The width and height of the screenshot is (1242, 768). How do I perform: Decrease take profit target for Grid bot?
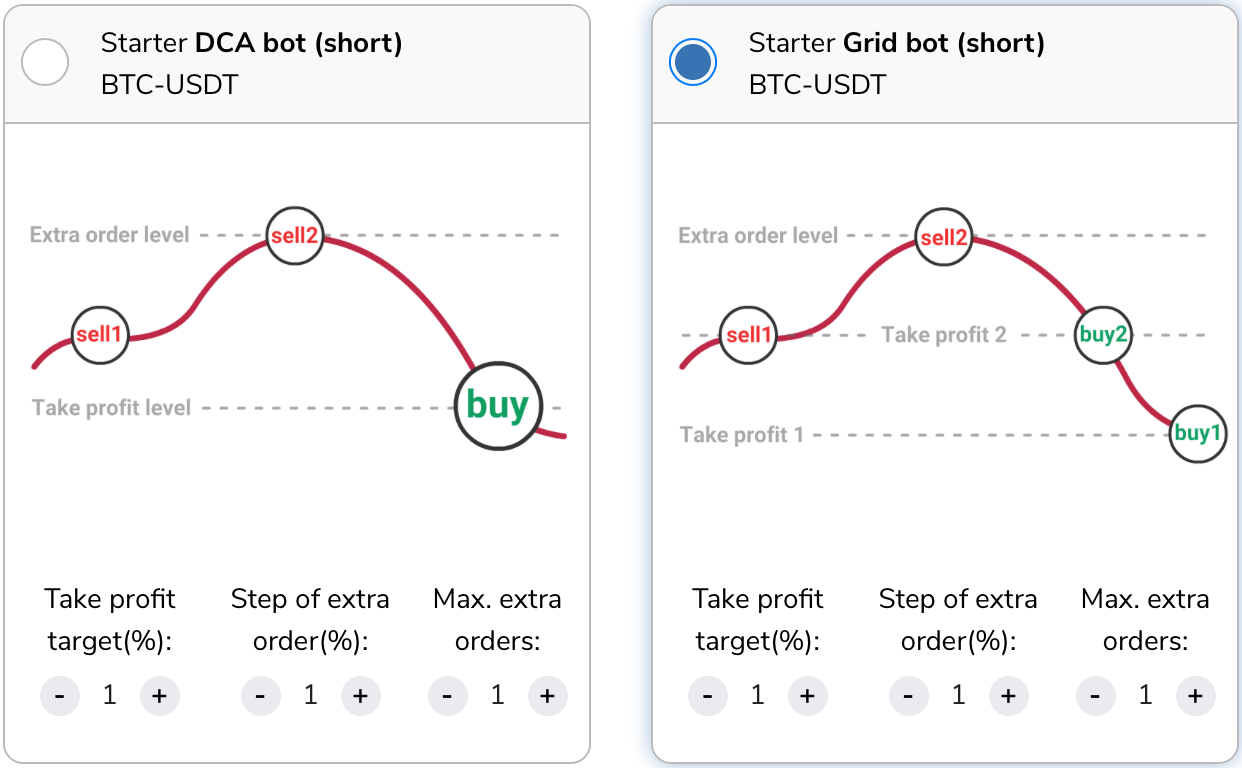click(x=708, y=696)
